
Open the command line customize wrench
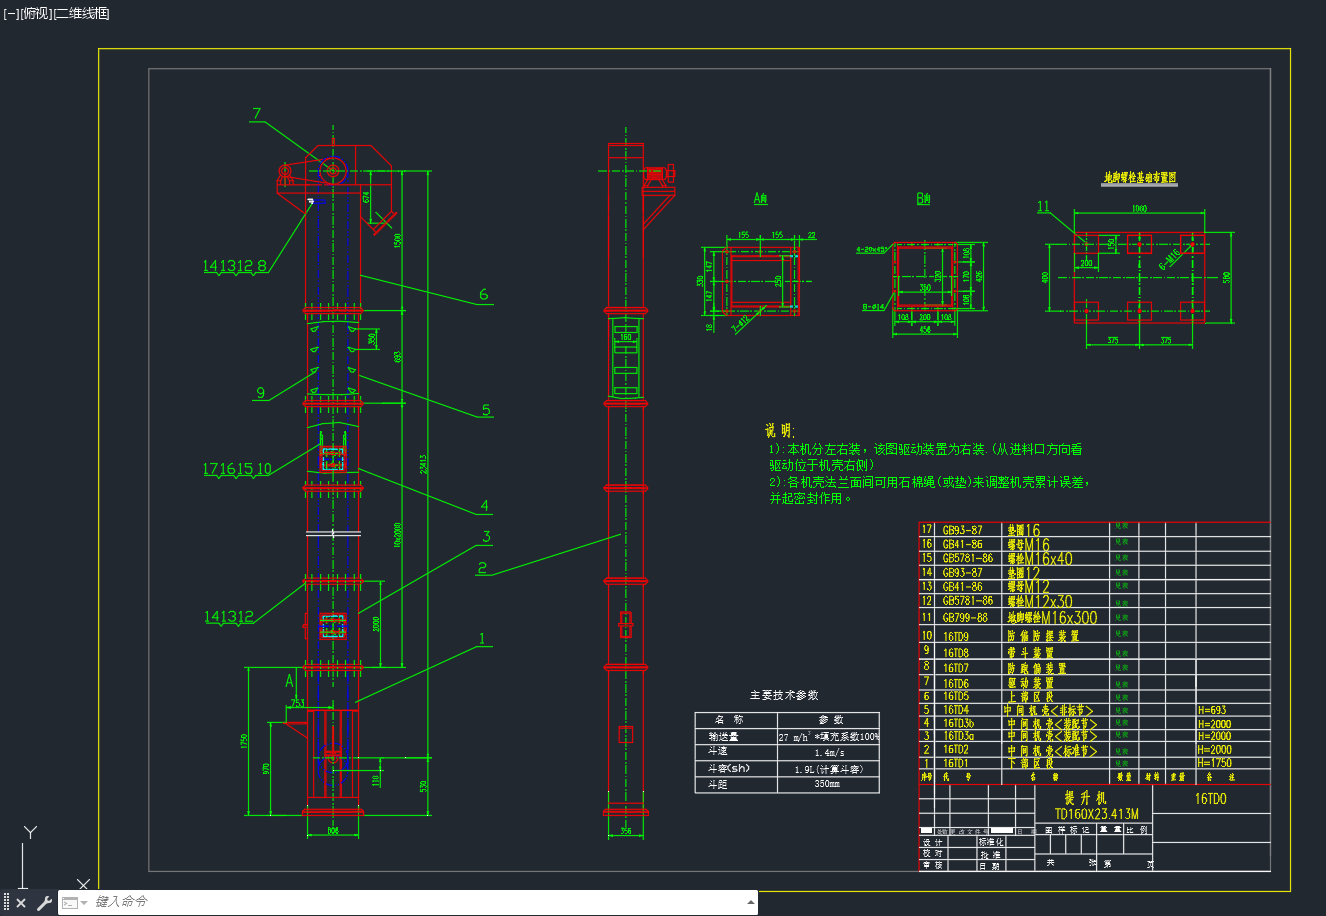44,903
